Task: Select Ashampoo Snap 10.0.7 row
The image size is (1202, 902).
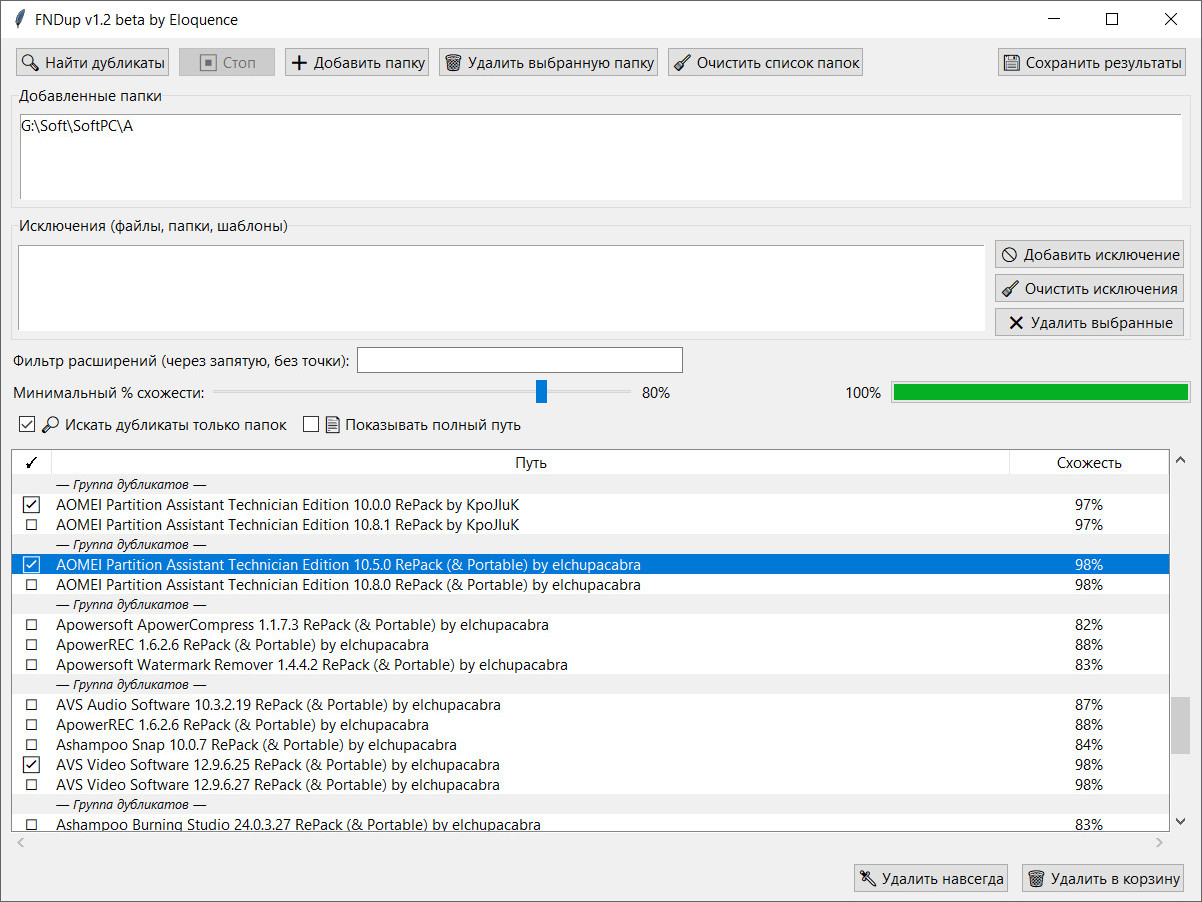Action: tap(589, 745)
